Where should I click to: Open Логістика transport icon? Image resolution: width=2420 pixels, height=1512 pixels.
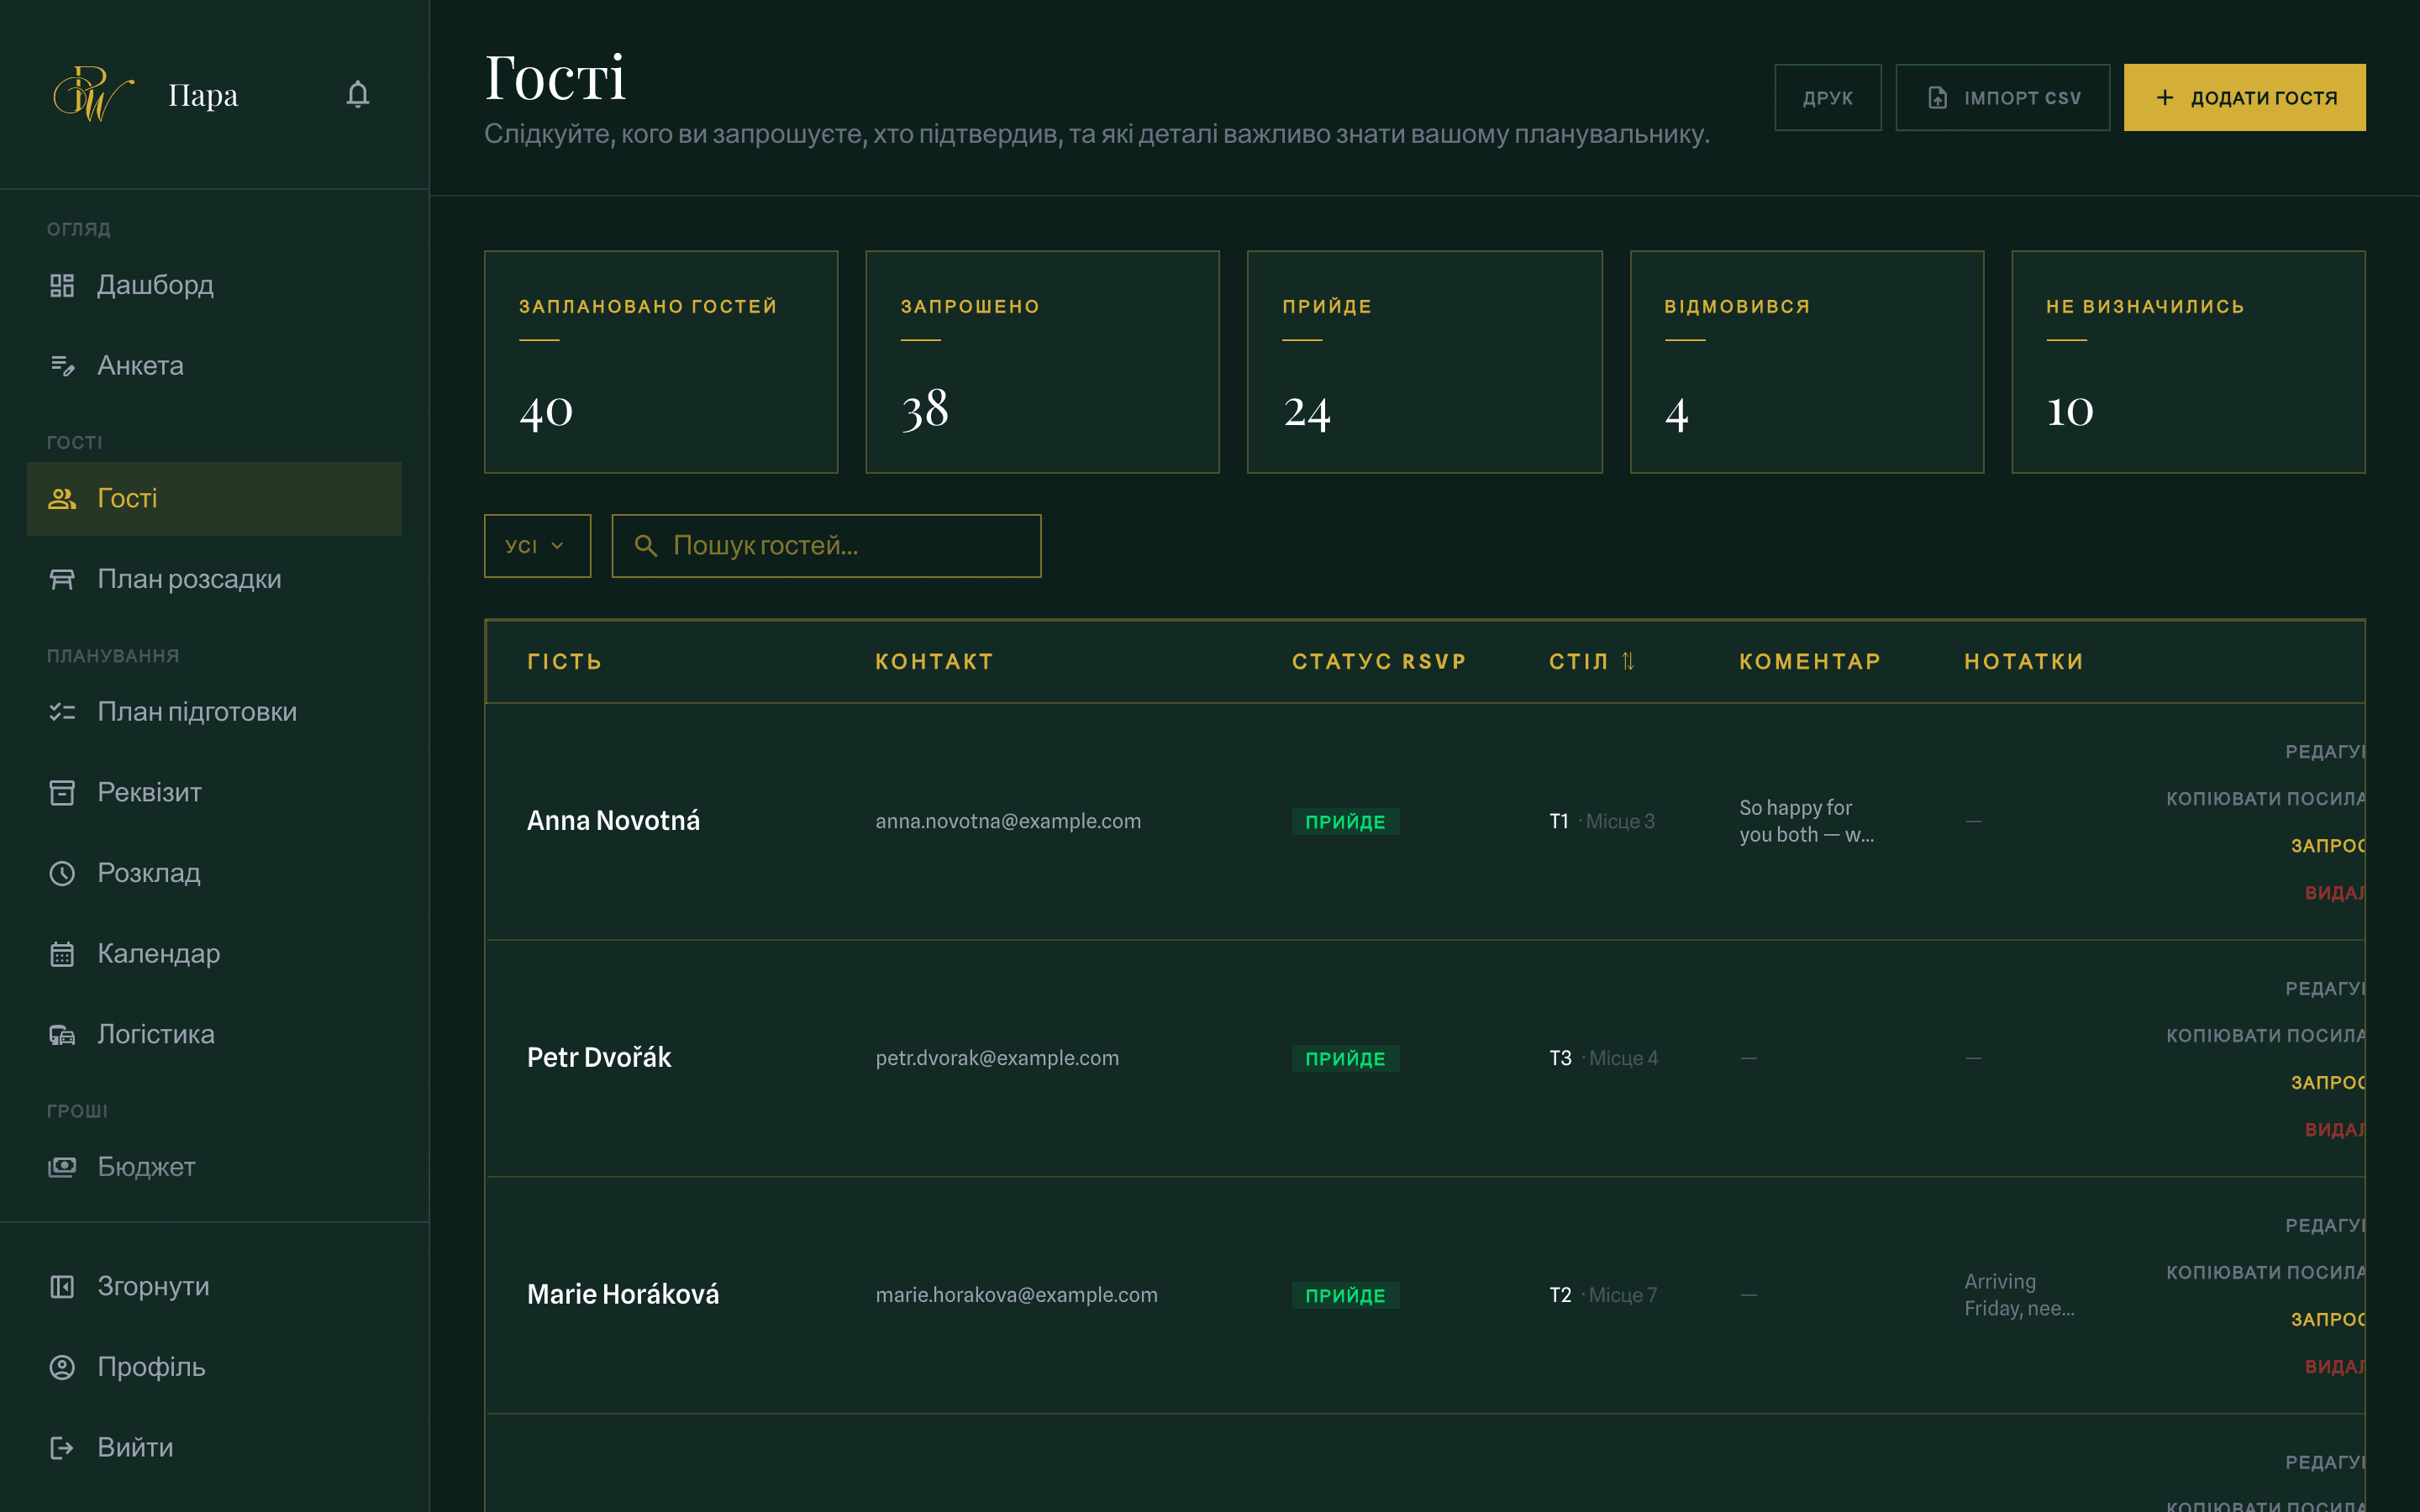[62, 1035]
